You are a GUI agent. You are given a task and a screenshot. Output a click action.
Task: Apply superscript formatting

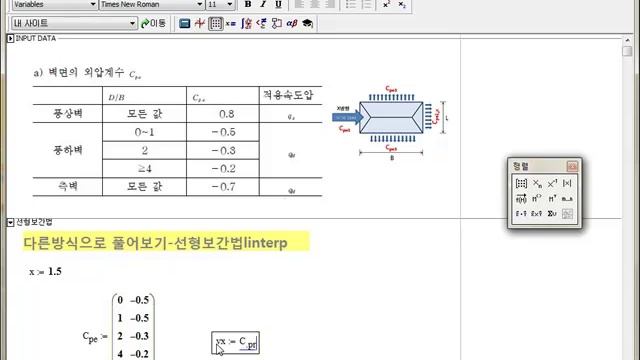point(386,4)
